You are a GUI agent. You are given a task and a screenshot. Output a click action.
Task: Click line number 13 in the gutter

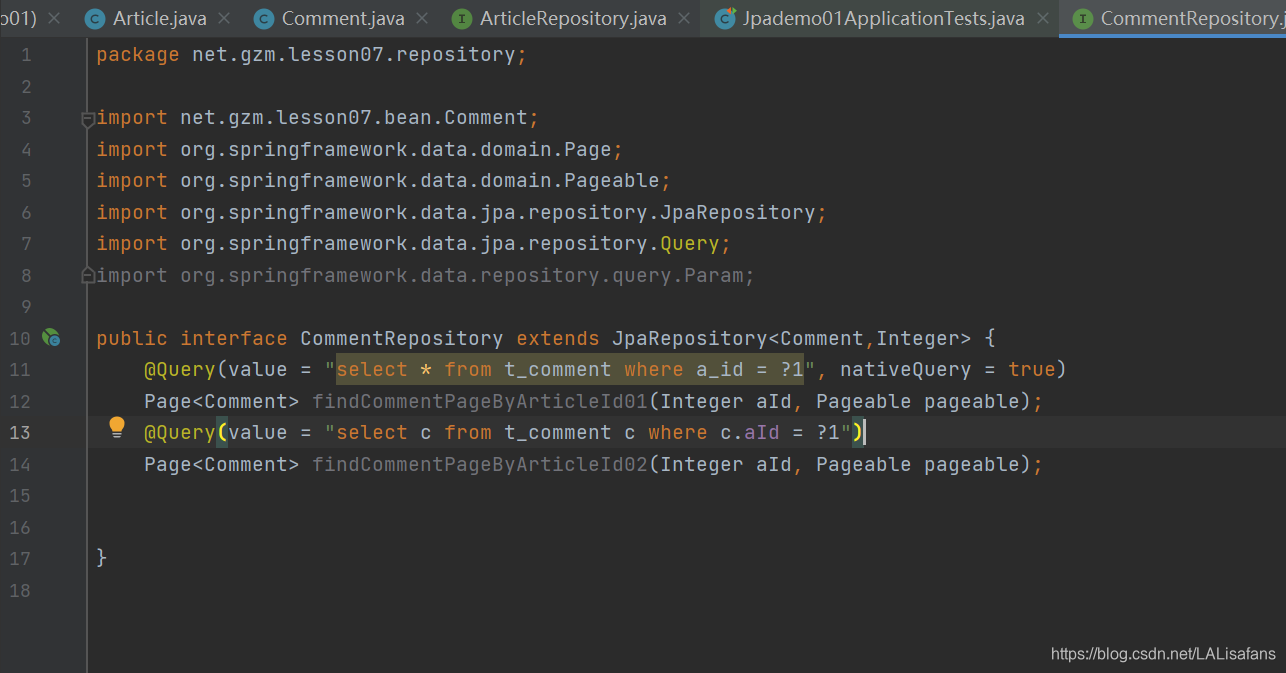pyautogui.click(x=21, y=433)
